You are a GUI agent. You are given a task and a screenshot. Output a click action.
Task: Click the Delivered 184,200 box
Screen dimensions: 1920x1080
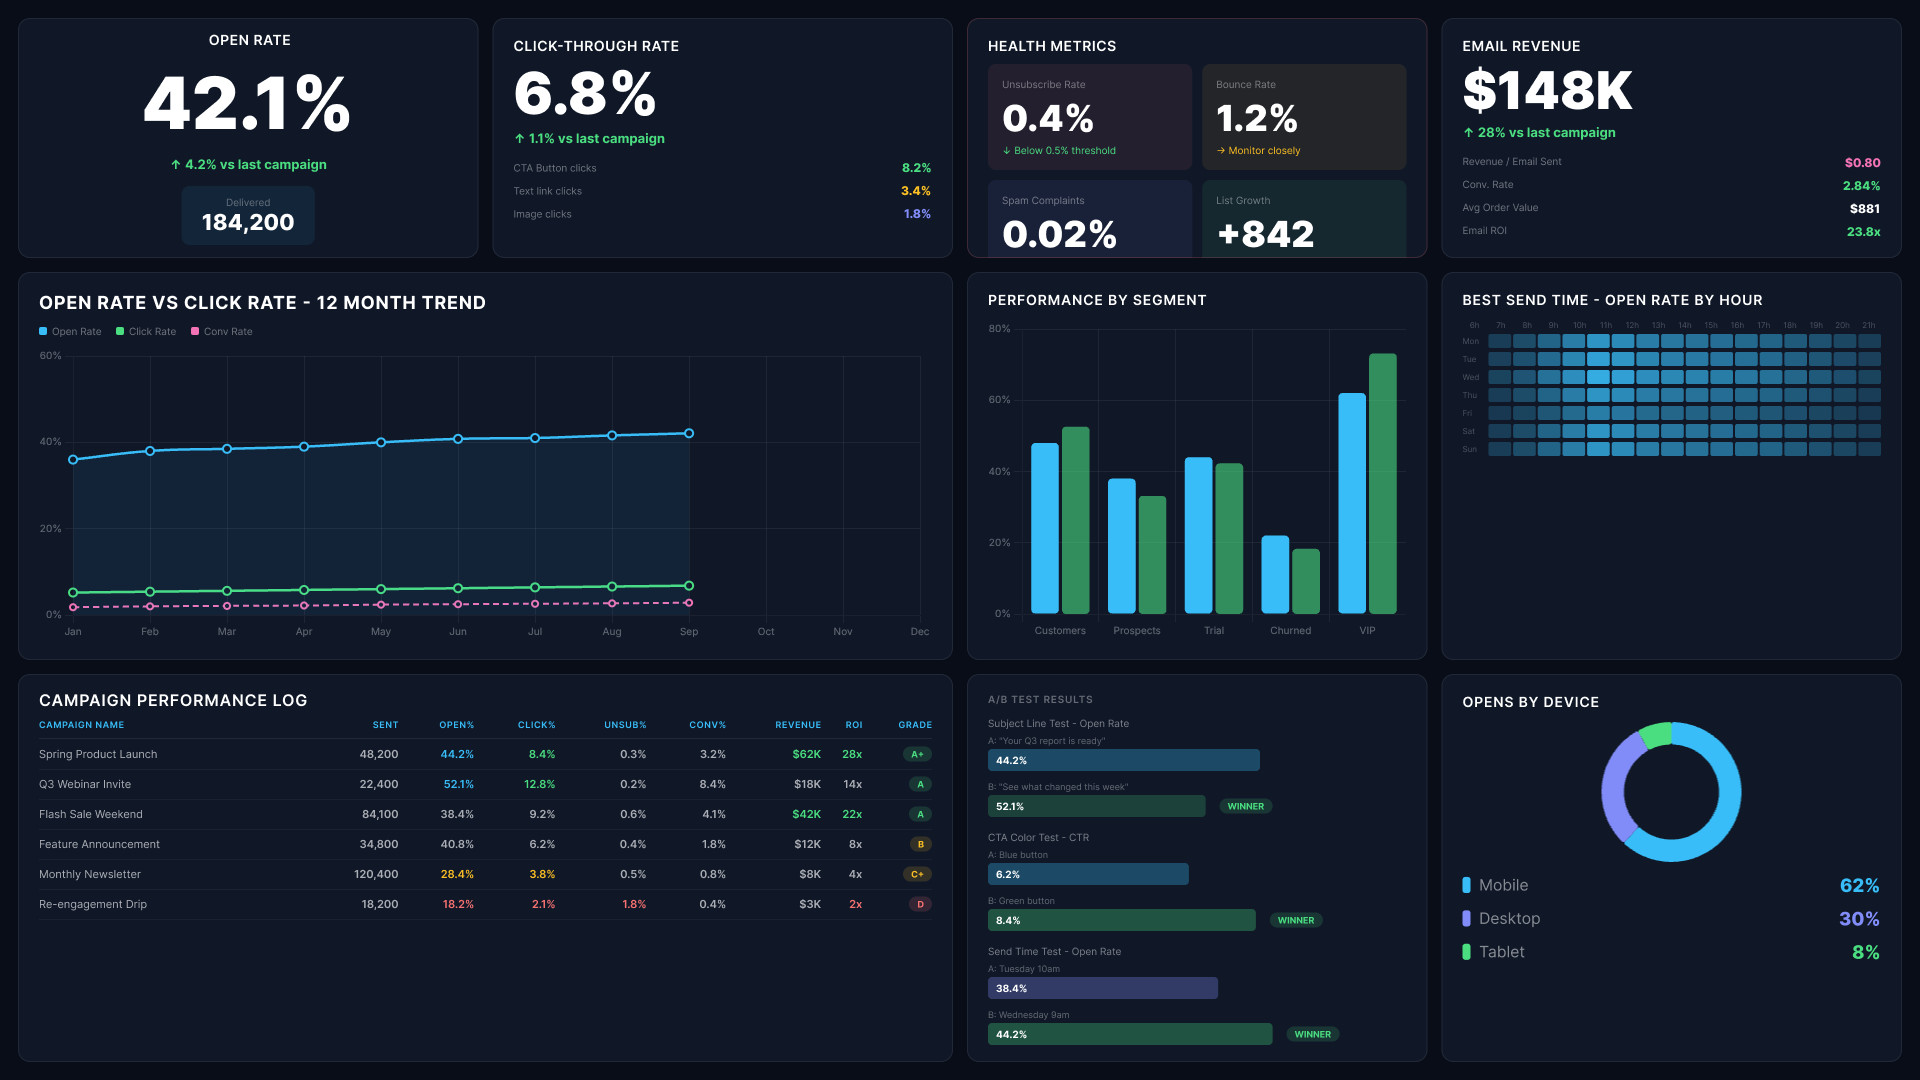(248, 215)
